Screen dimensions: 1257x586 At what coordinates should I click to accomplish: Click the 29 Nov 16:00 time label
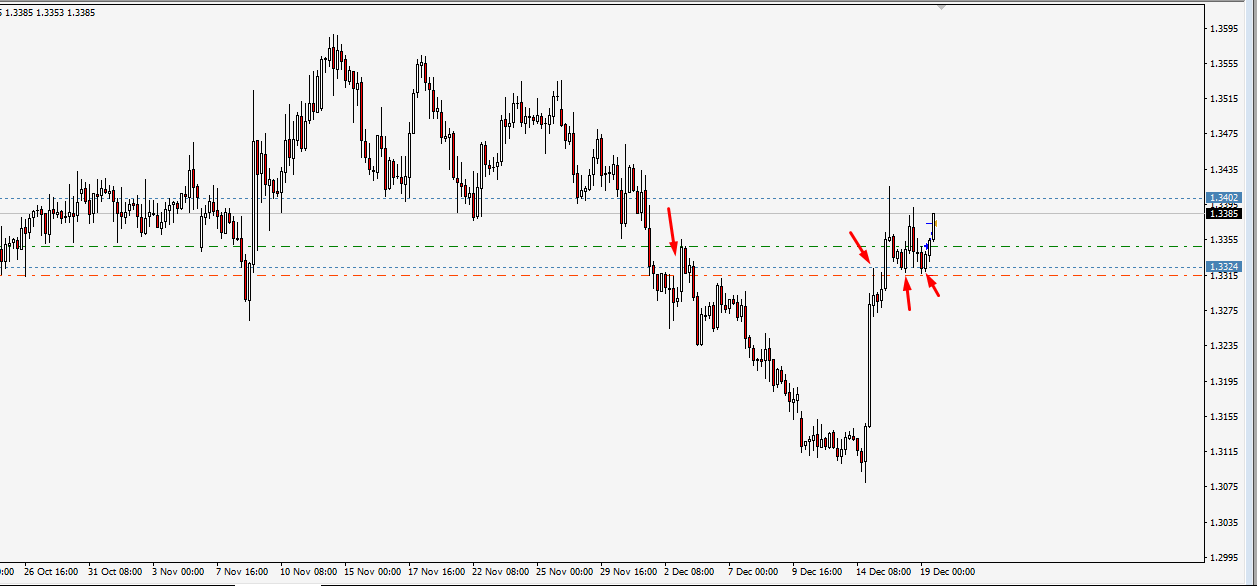tap(628, 572)
